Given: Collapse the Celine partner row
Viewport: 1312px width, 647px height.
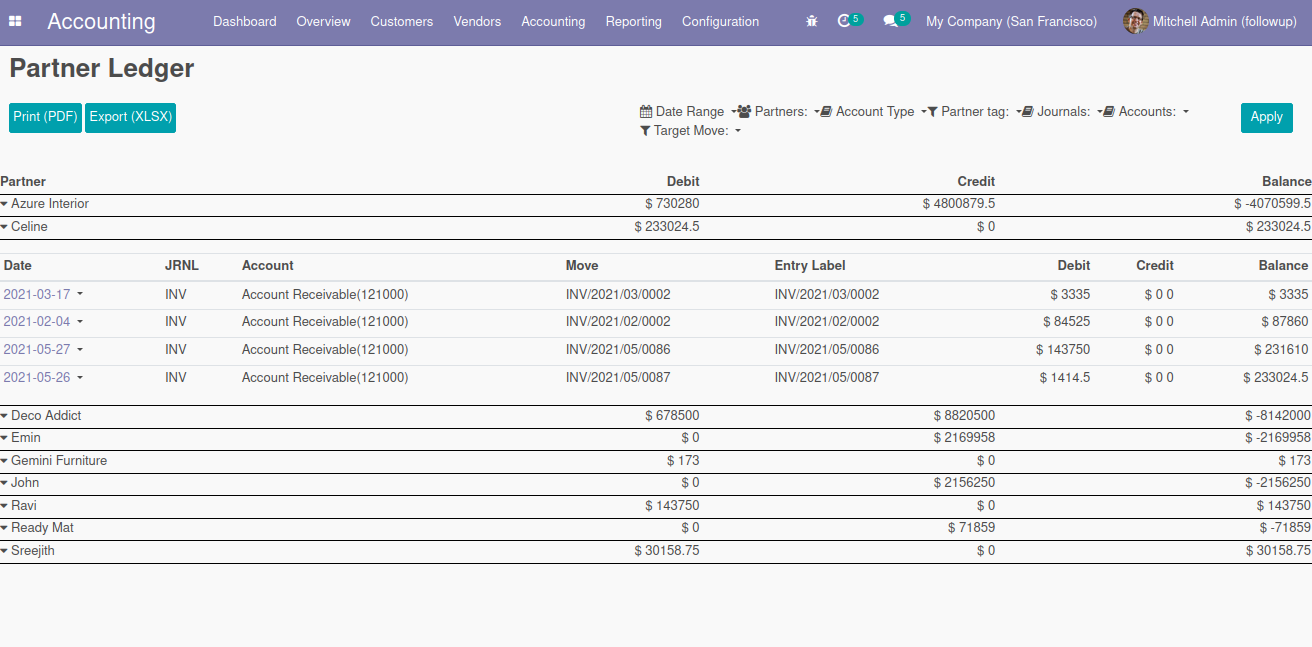Looking at the screenshot, I should tap(5, 227).
